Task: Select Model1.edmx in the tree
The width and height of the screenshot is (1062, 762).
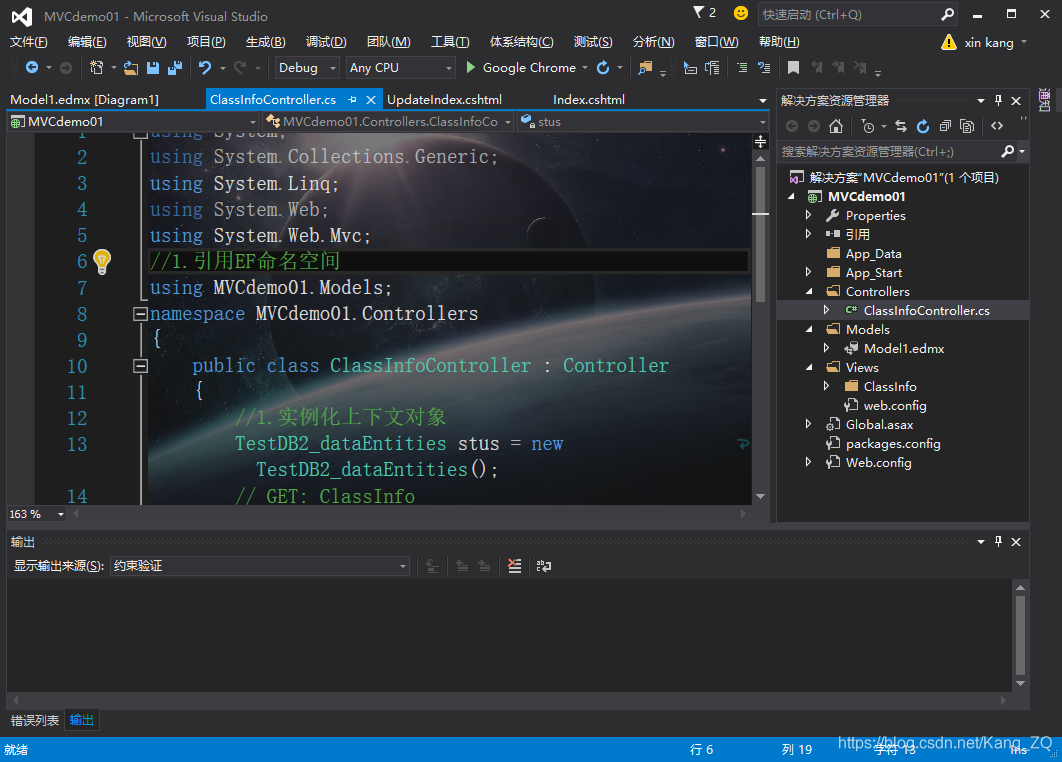Action: click(x=904, y=348)
